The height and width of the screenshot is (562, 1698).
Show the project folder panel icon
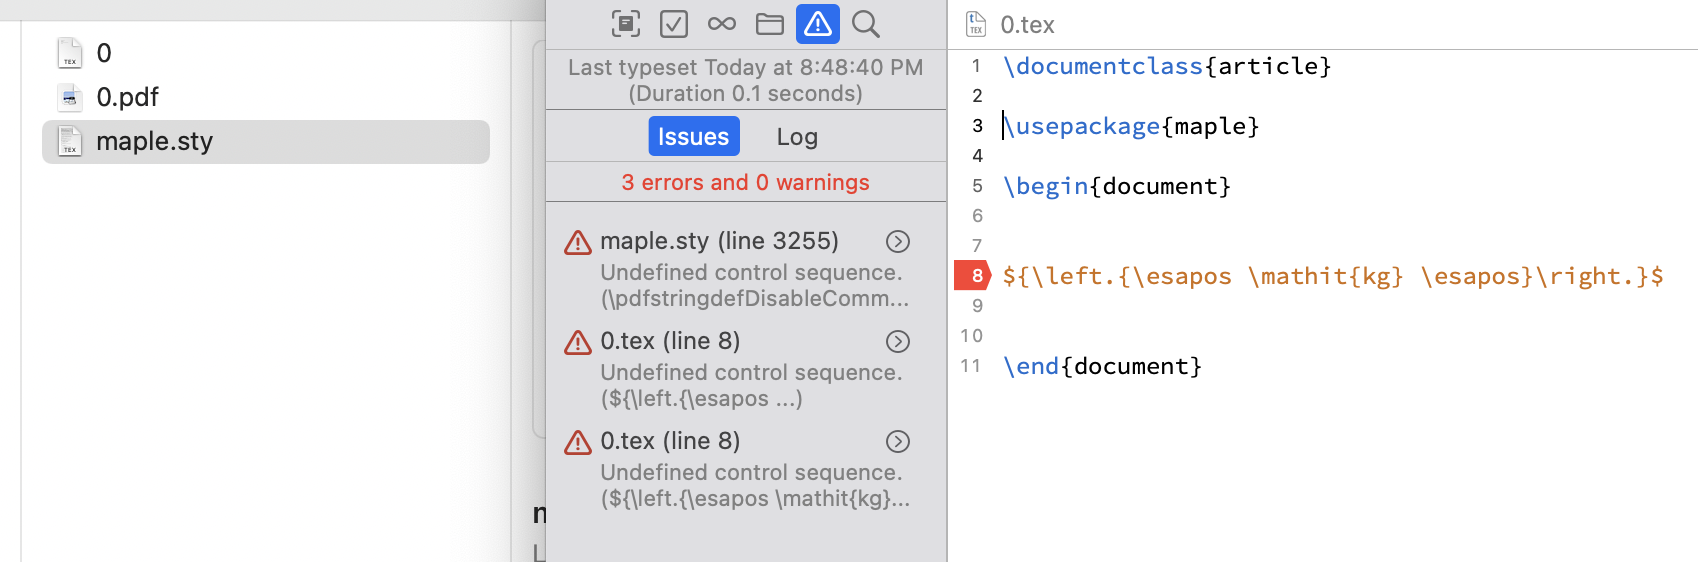pyautogui.click(x=770, y=24)
